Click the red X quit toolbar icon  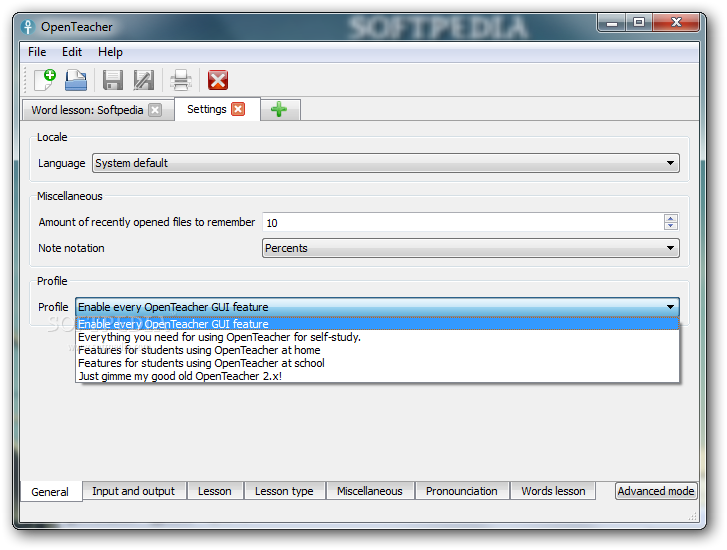pyautogui.click(x=217, y=80)
